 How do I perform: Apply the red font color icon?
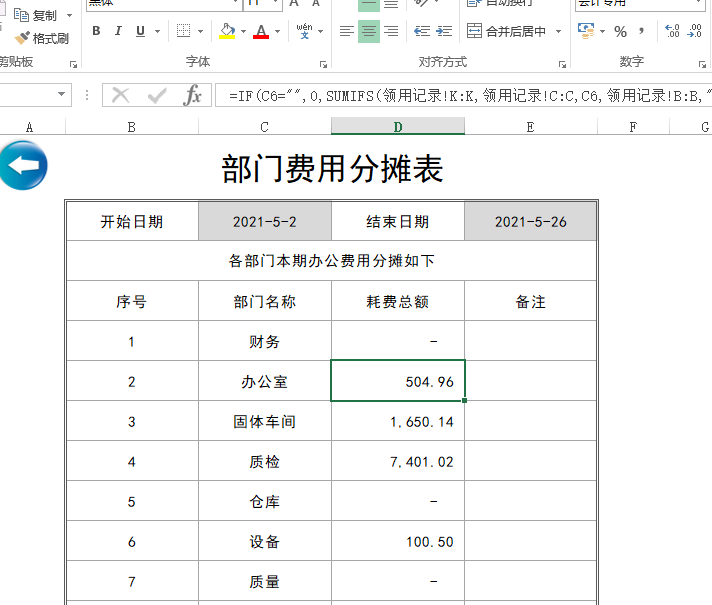[x=261, y=31]
